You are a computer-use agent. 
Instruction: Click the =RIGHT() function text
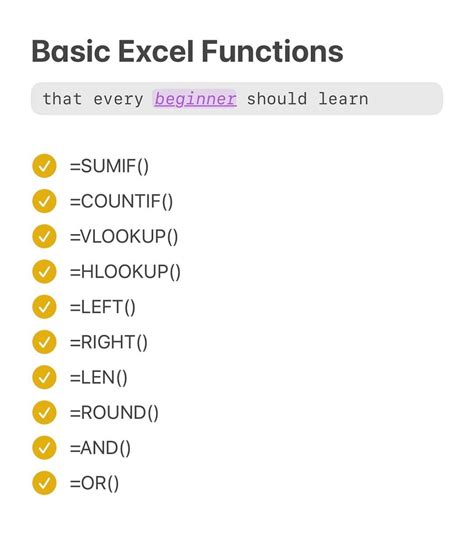tap(108, 342)
